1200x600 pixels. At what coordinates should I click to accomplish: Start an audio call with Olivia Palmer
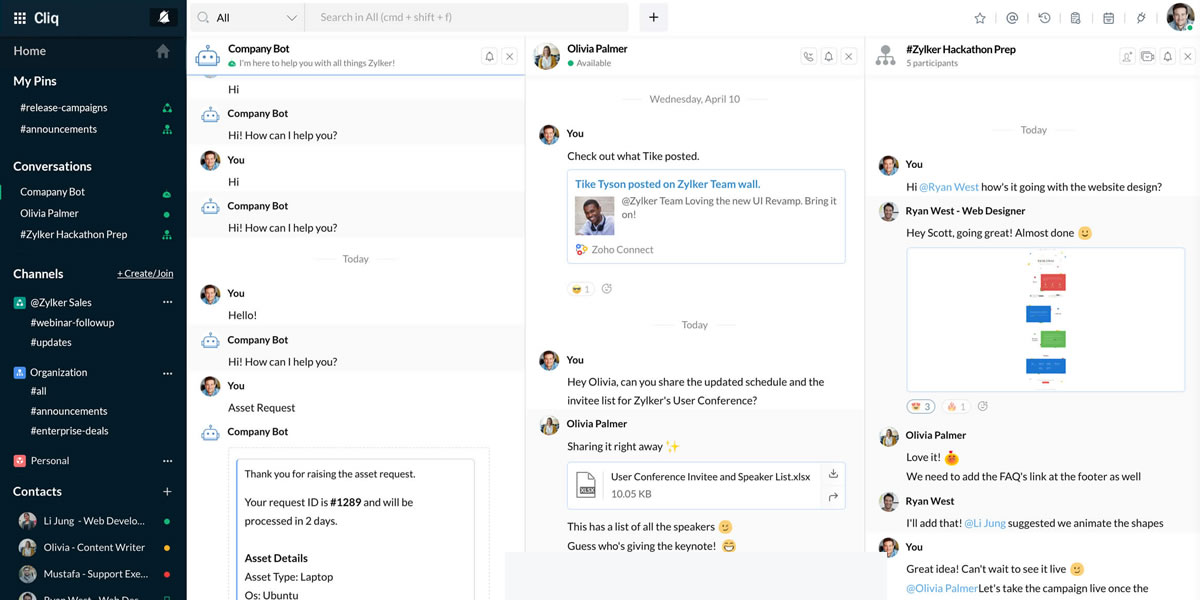[x=808, y=57]
